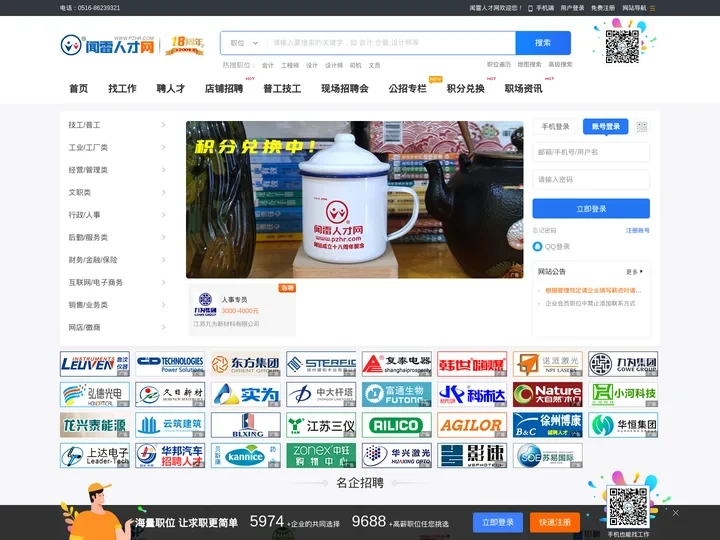The width and height of the screenshot is (720, 540).
Task: Click the 手机端 phone icon
Action: point(530,8)
